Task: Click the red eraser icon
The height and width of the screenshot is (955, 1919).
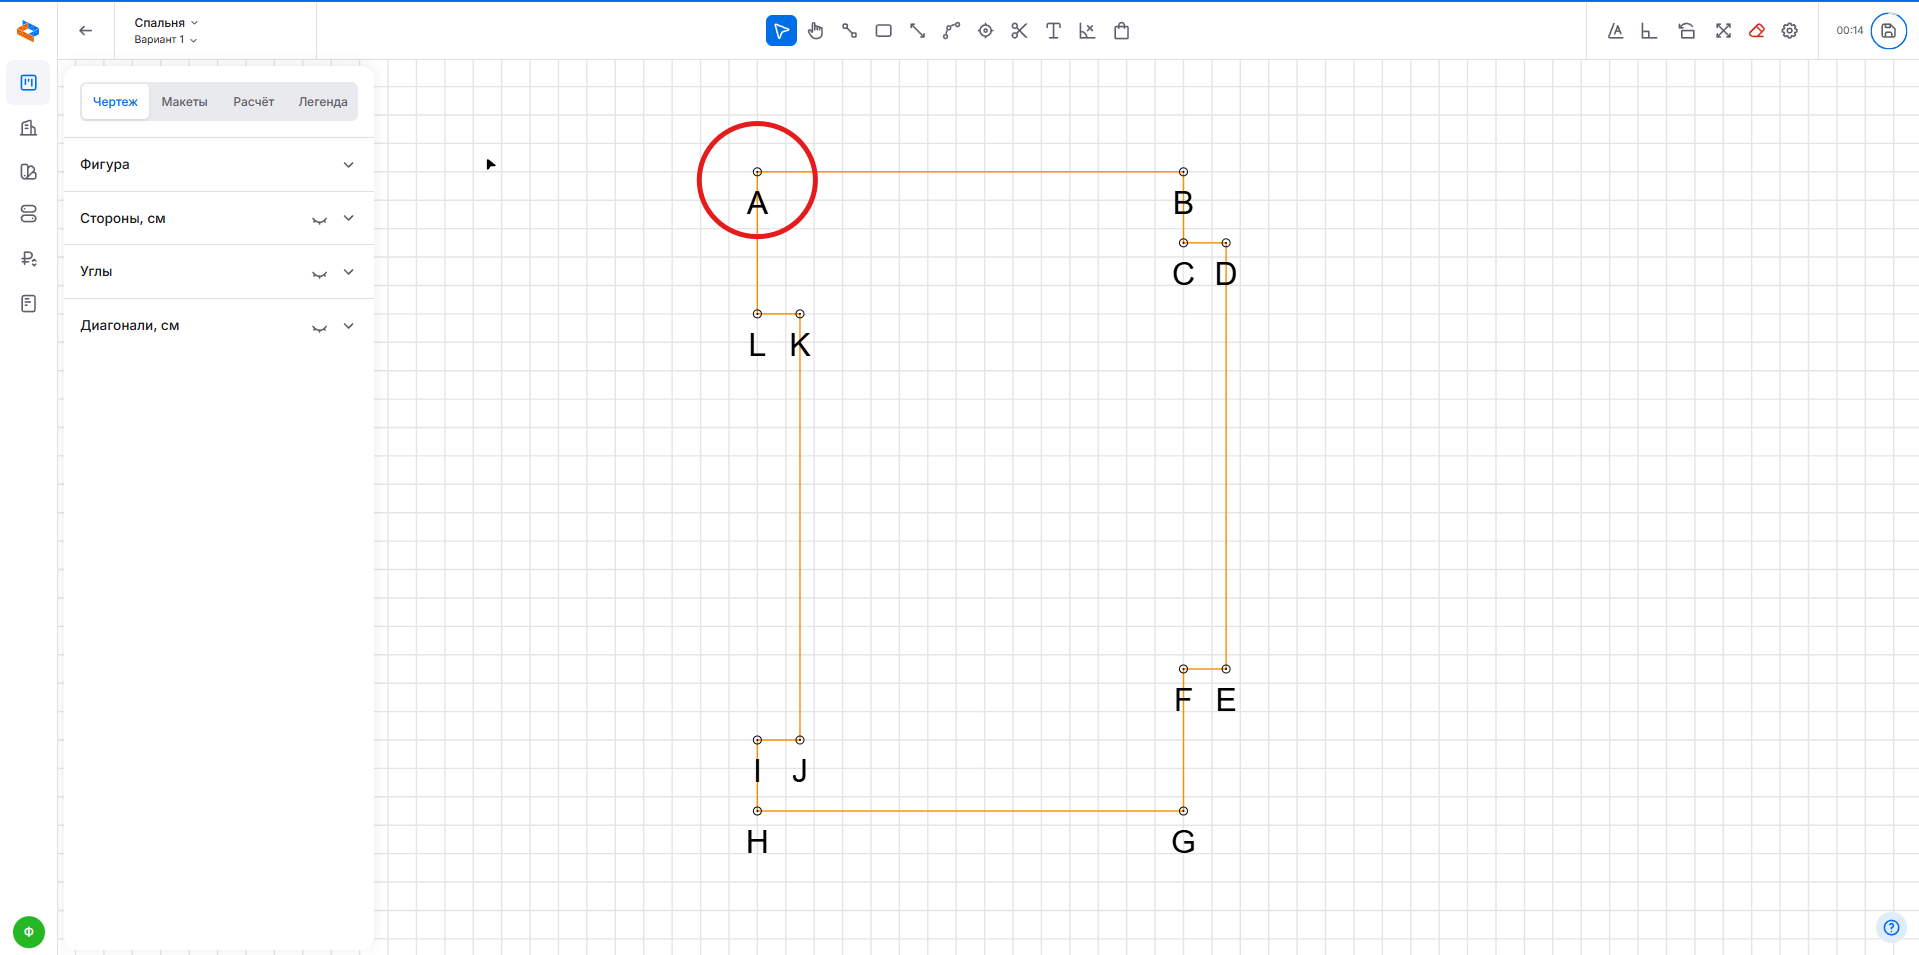Action: coord(1756,31)
